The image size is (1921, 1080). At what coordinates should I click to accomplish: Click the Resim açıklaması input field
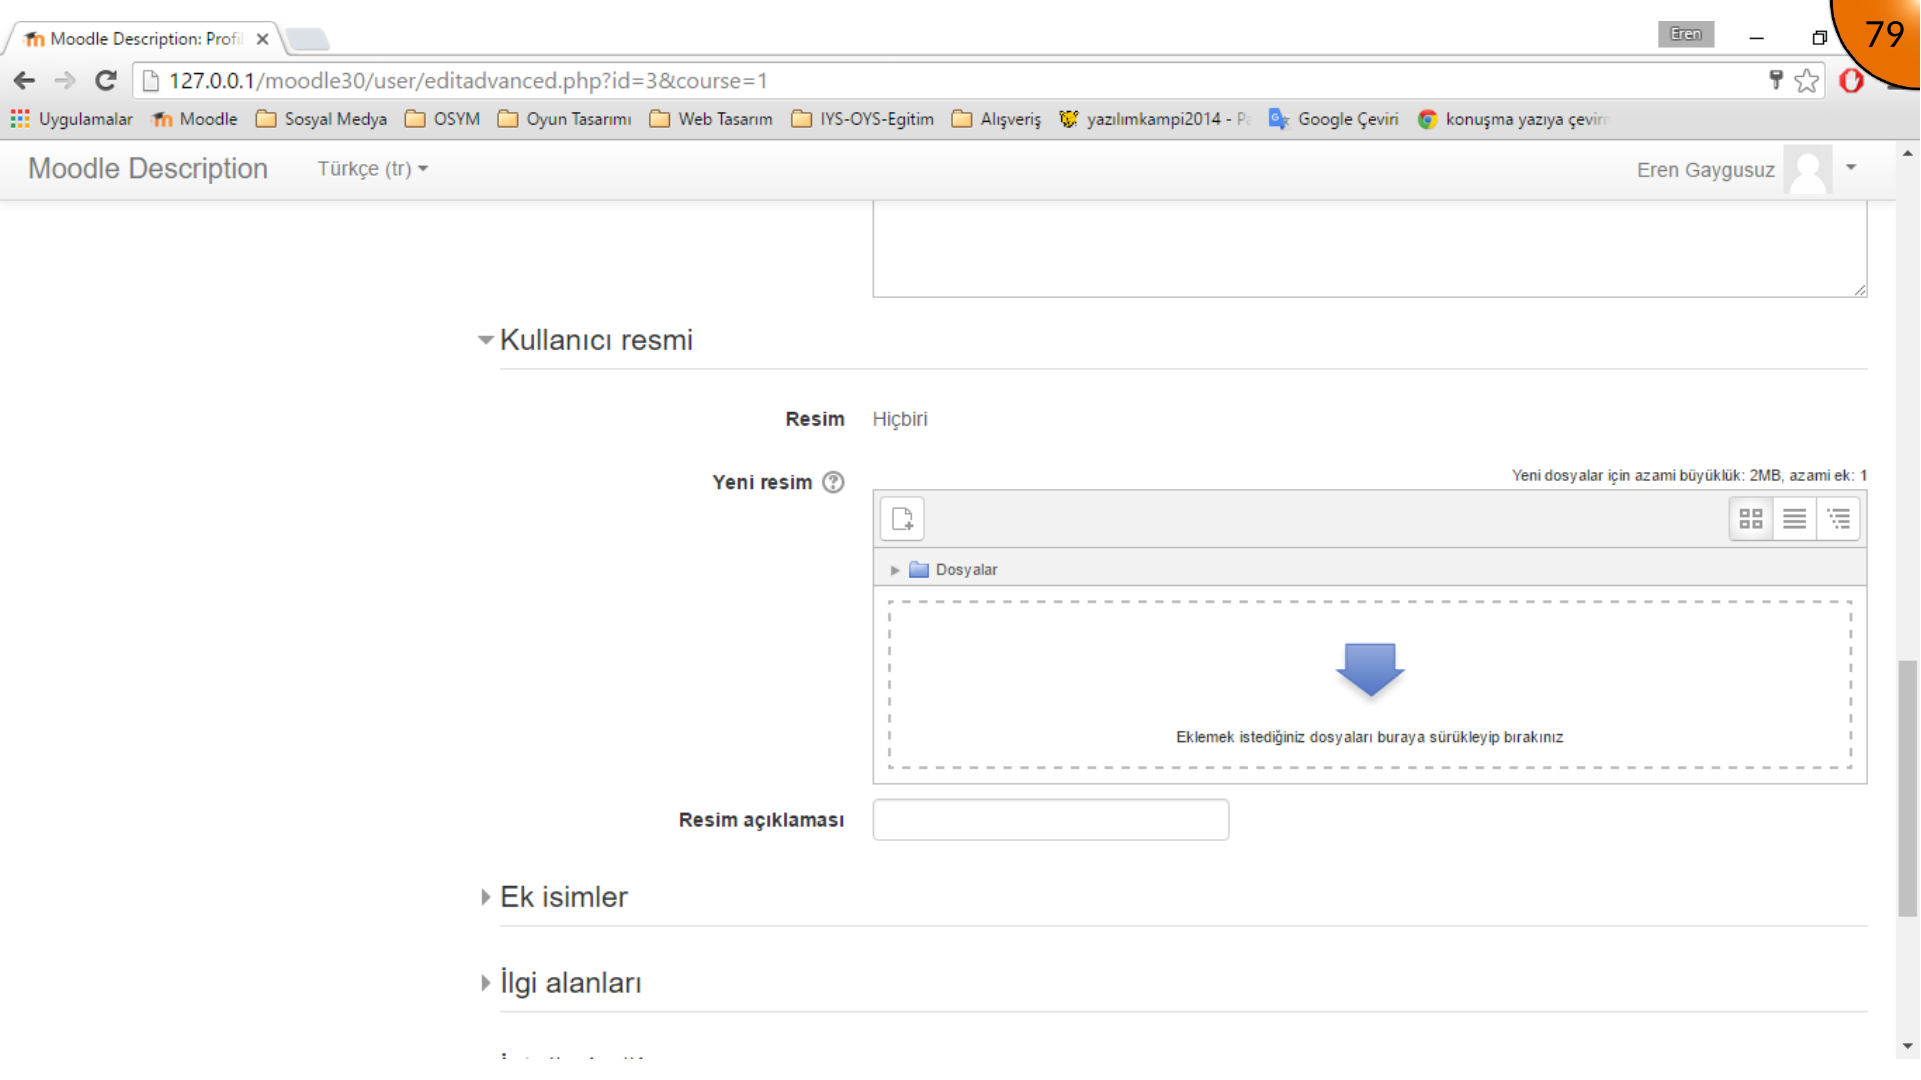[x=1050, y=820]
